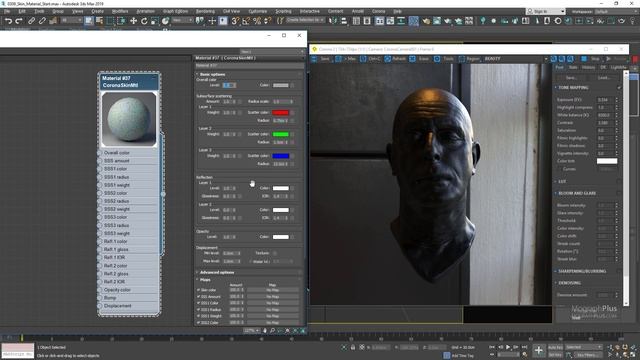This screenshot has height=360, width=640.
Task: Activate the Select and Link tool
Action: pos(31,21)
